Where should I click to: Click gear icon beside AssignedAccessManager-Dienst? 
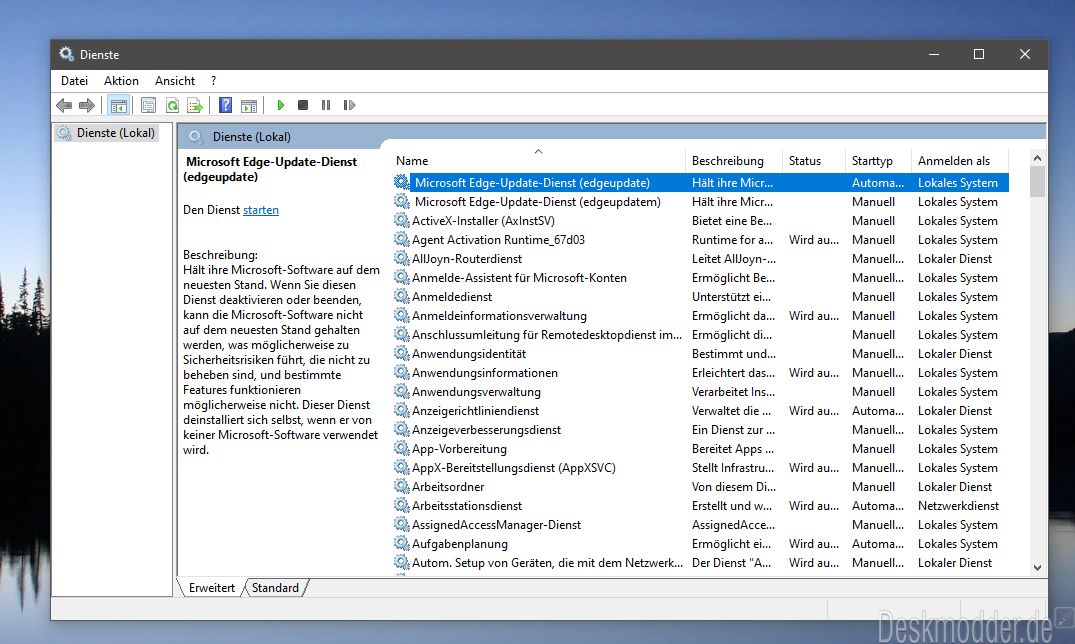click(x=402, y=524)
